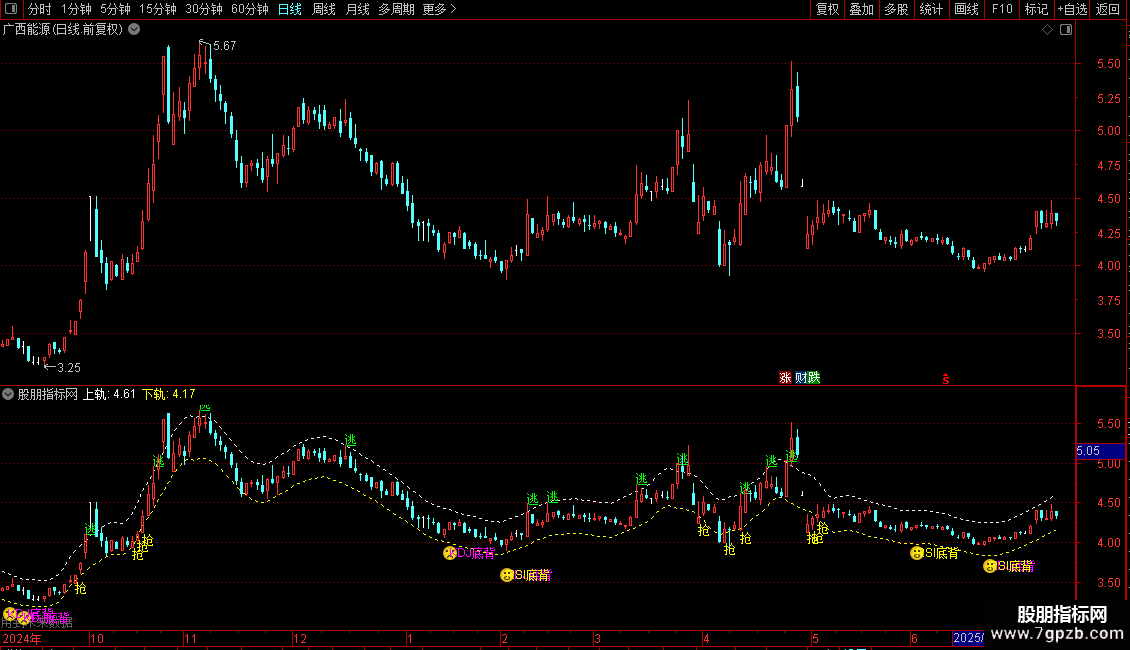The width and height of the screenshot is (1130, 650).
Task: Switch to the 分时 intraday view
Action: click(40, 9)
